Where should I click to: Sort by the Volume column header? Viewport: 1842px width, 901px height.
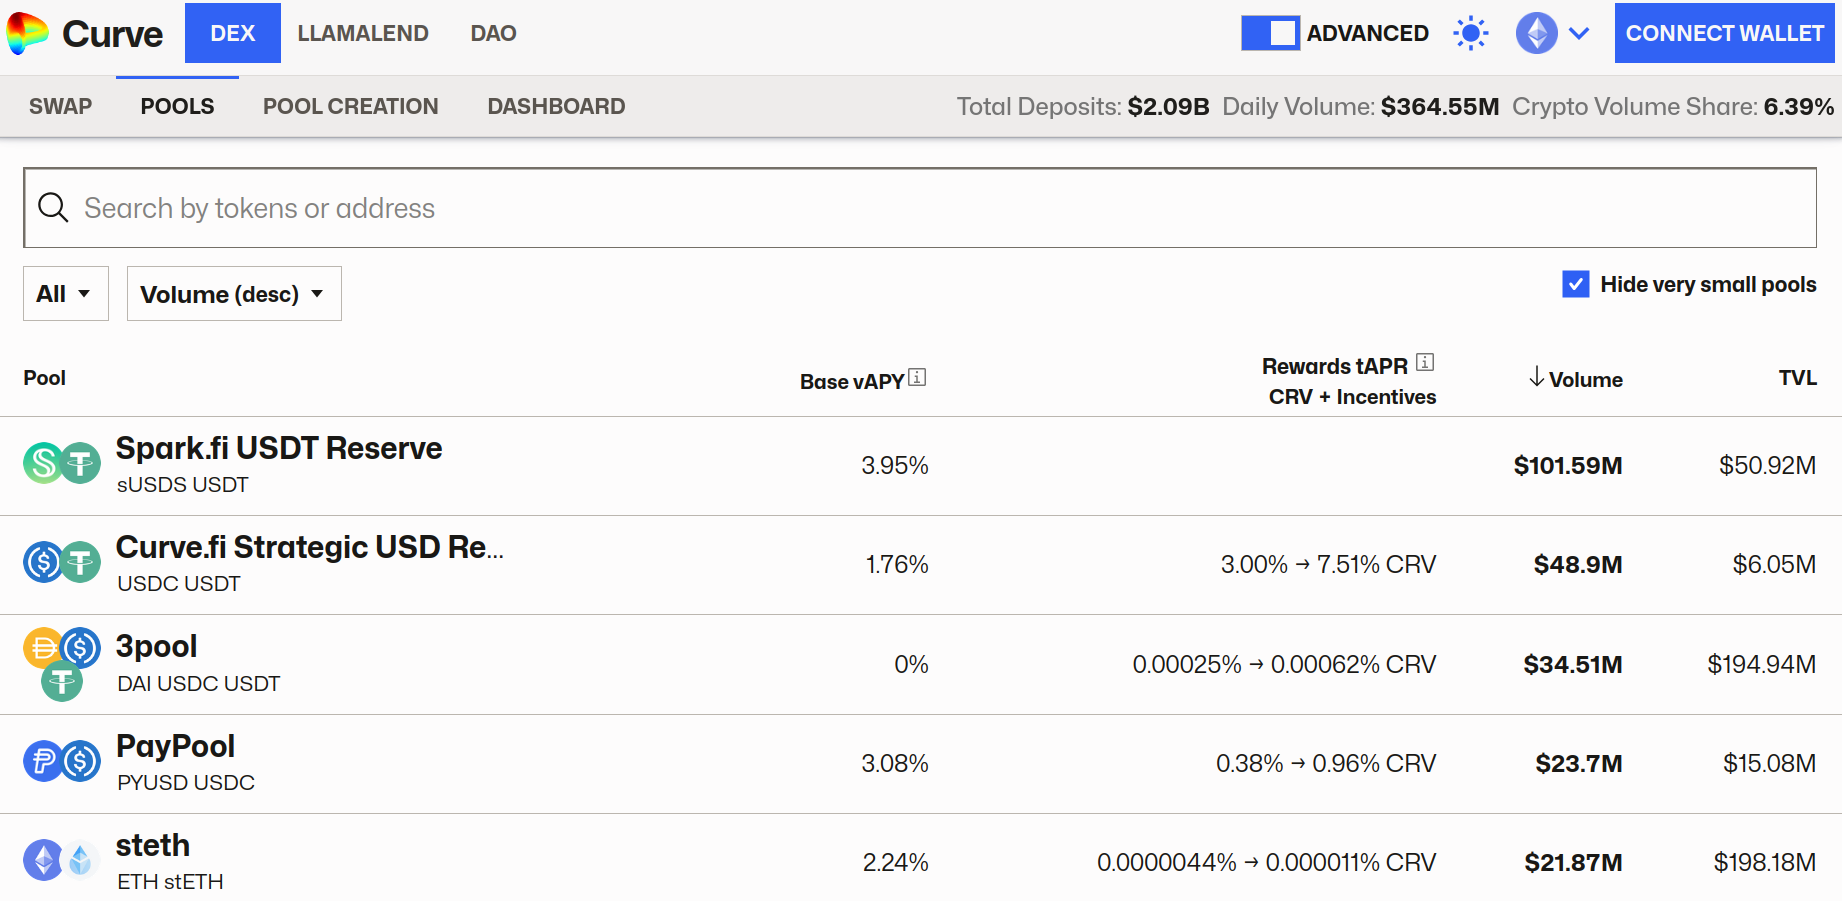point(1576,379)
